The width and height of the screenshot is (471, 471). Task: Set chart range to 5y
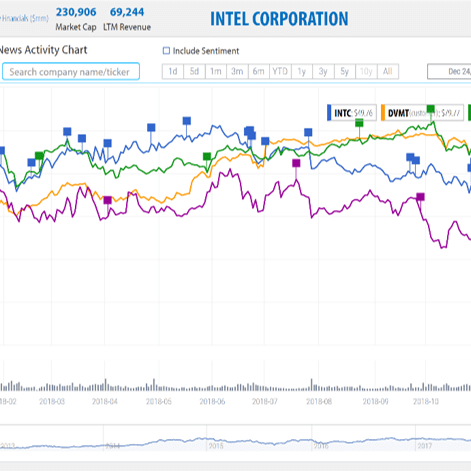click(x=344, y=71)
